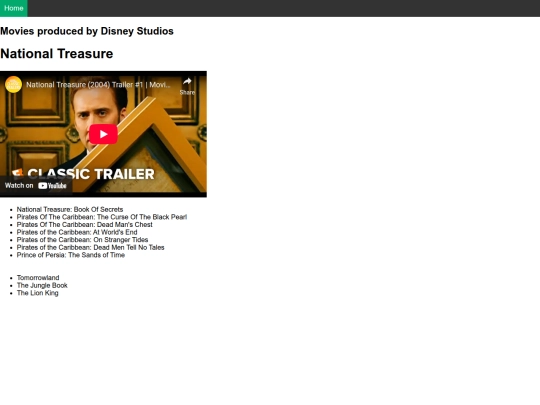Click Watch on YouTube logo link
This screenshot has height=405, width=540.
pos(35,186)
